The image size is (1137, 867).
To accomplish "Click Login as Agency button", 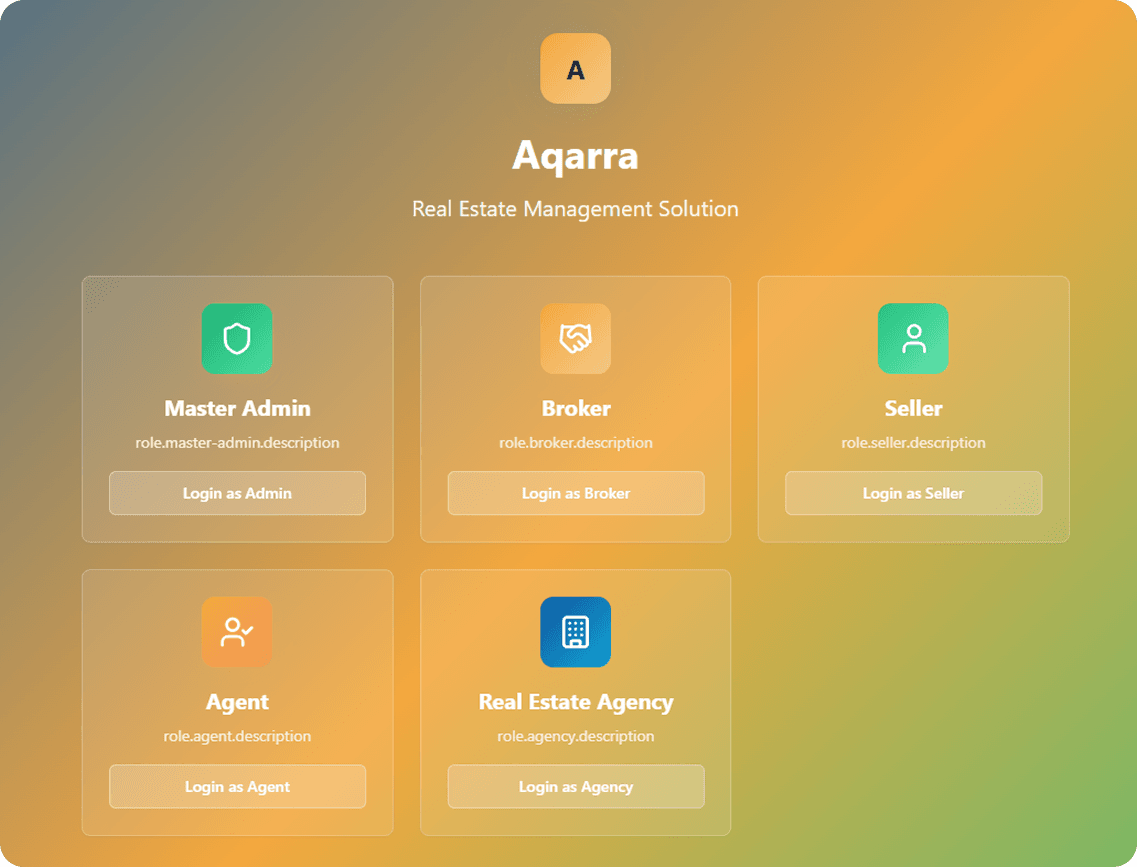I will pyautogui.click(x=576, y=787).
